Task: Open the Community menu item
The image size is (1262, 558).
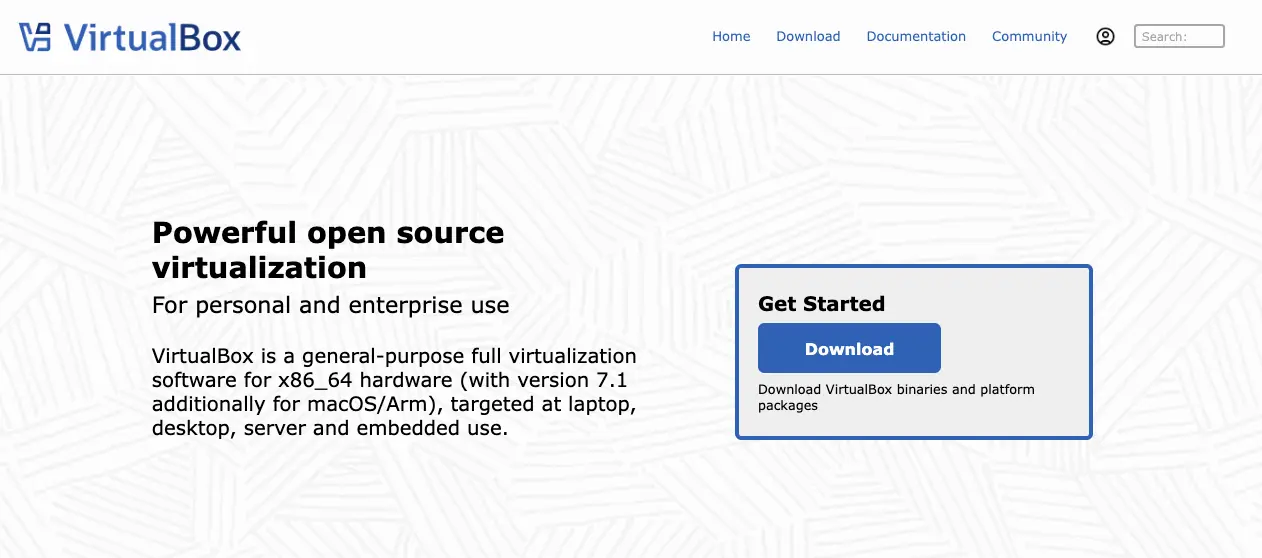Action: (1029, 36)
